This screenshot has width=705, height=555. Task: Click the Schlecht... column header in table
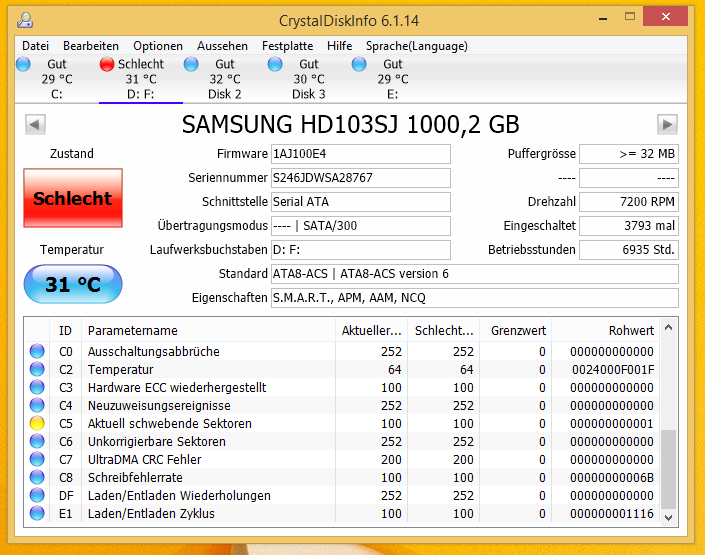click(444, 331)
